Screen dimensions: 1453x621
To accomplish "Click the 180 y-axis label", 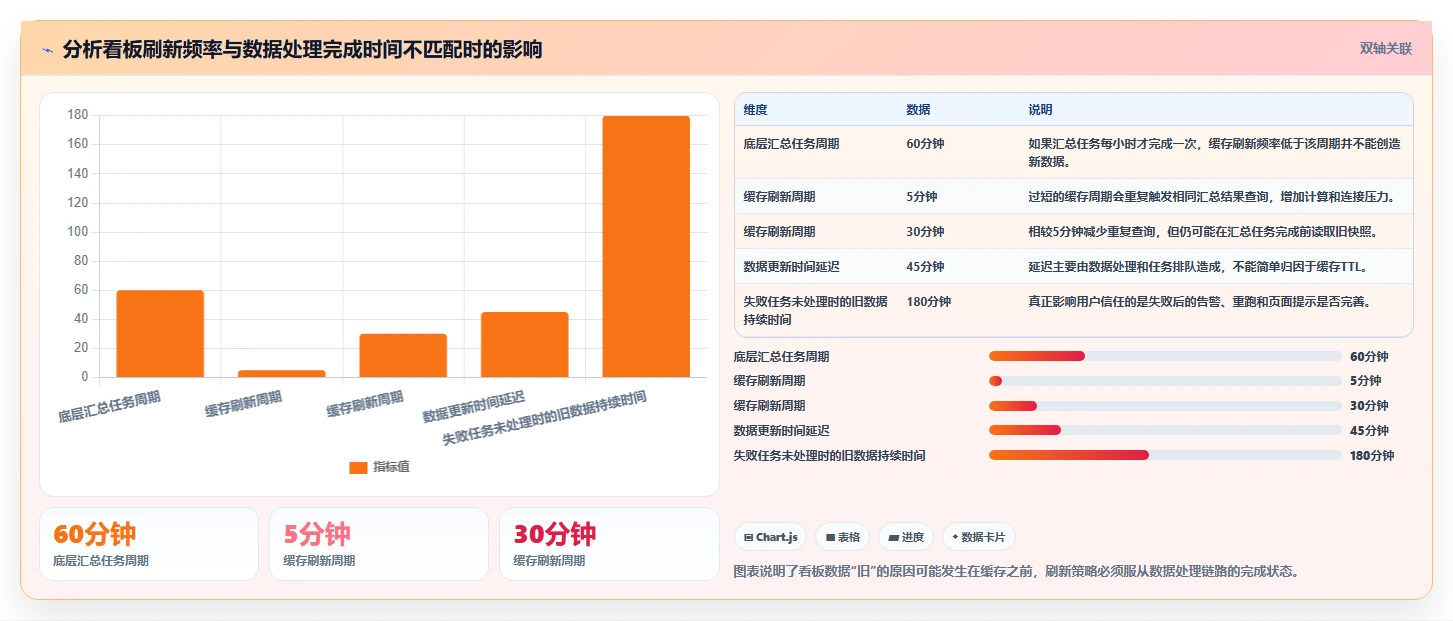I will pyautogui.click(x=78, y=115).
